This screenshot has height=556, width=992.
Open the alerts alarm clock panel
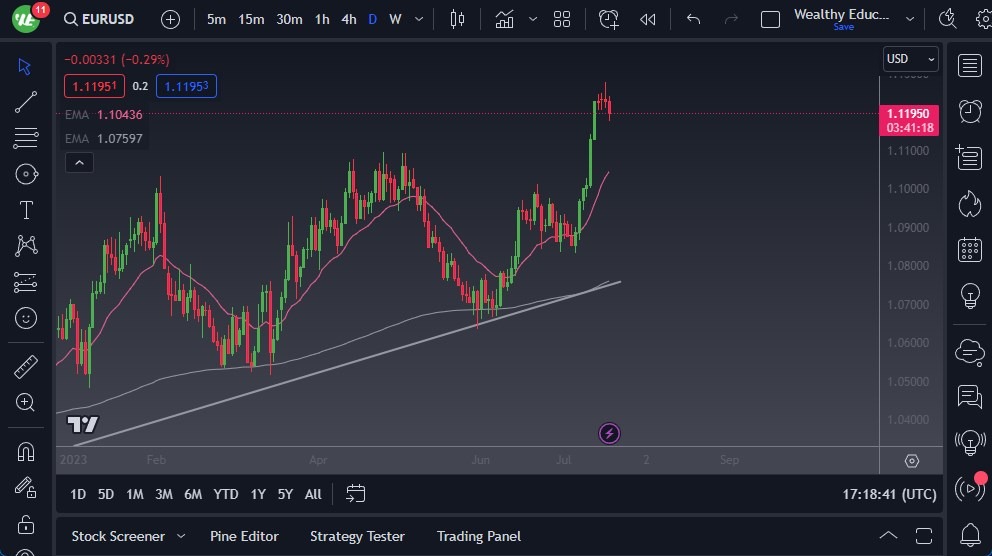pyautogui.click(x=969, y=111)
